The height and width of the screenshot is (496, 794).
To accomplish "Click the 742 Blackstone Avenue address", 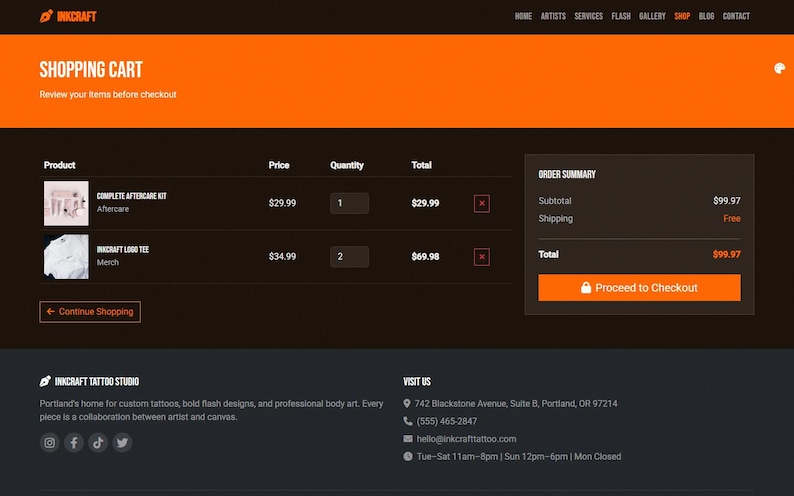I will tap(516, 403).
